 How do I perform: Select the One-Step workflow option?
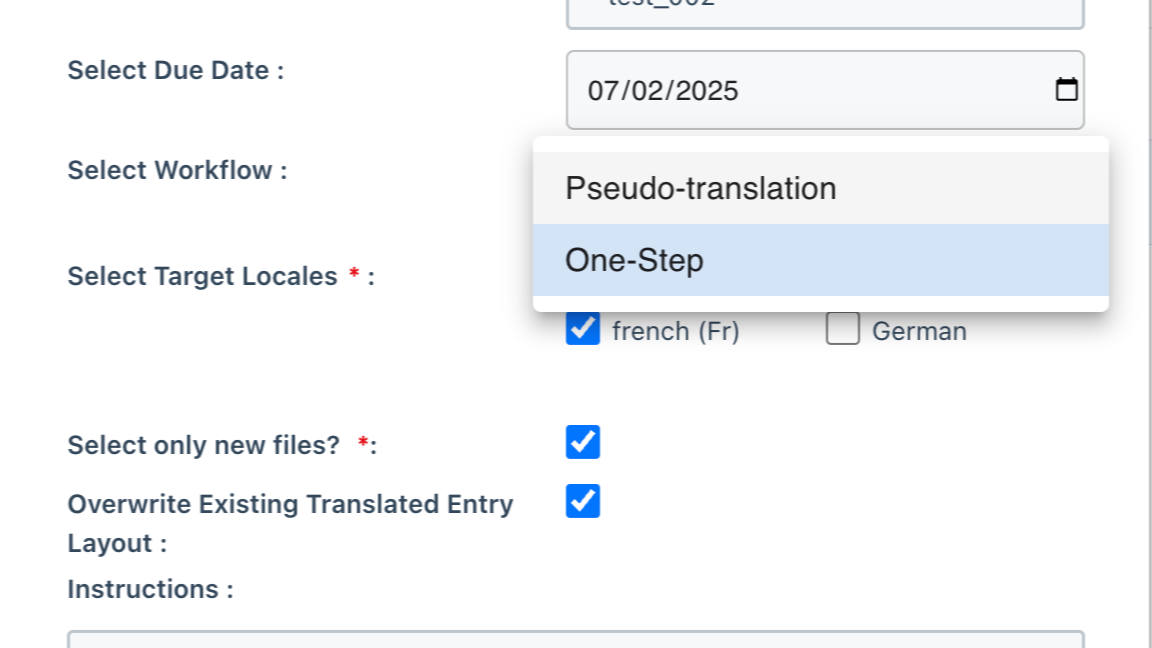(634, 260)
